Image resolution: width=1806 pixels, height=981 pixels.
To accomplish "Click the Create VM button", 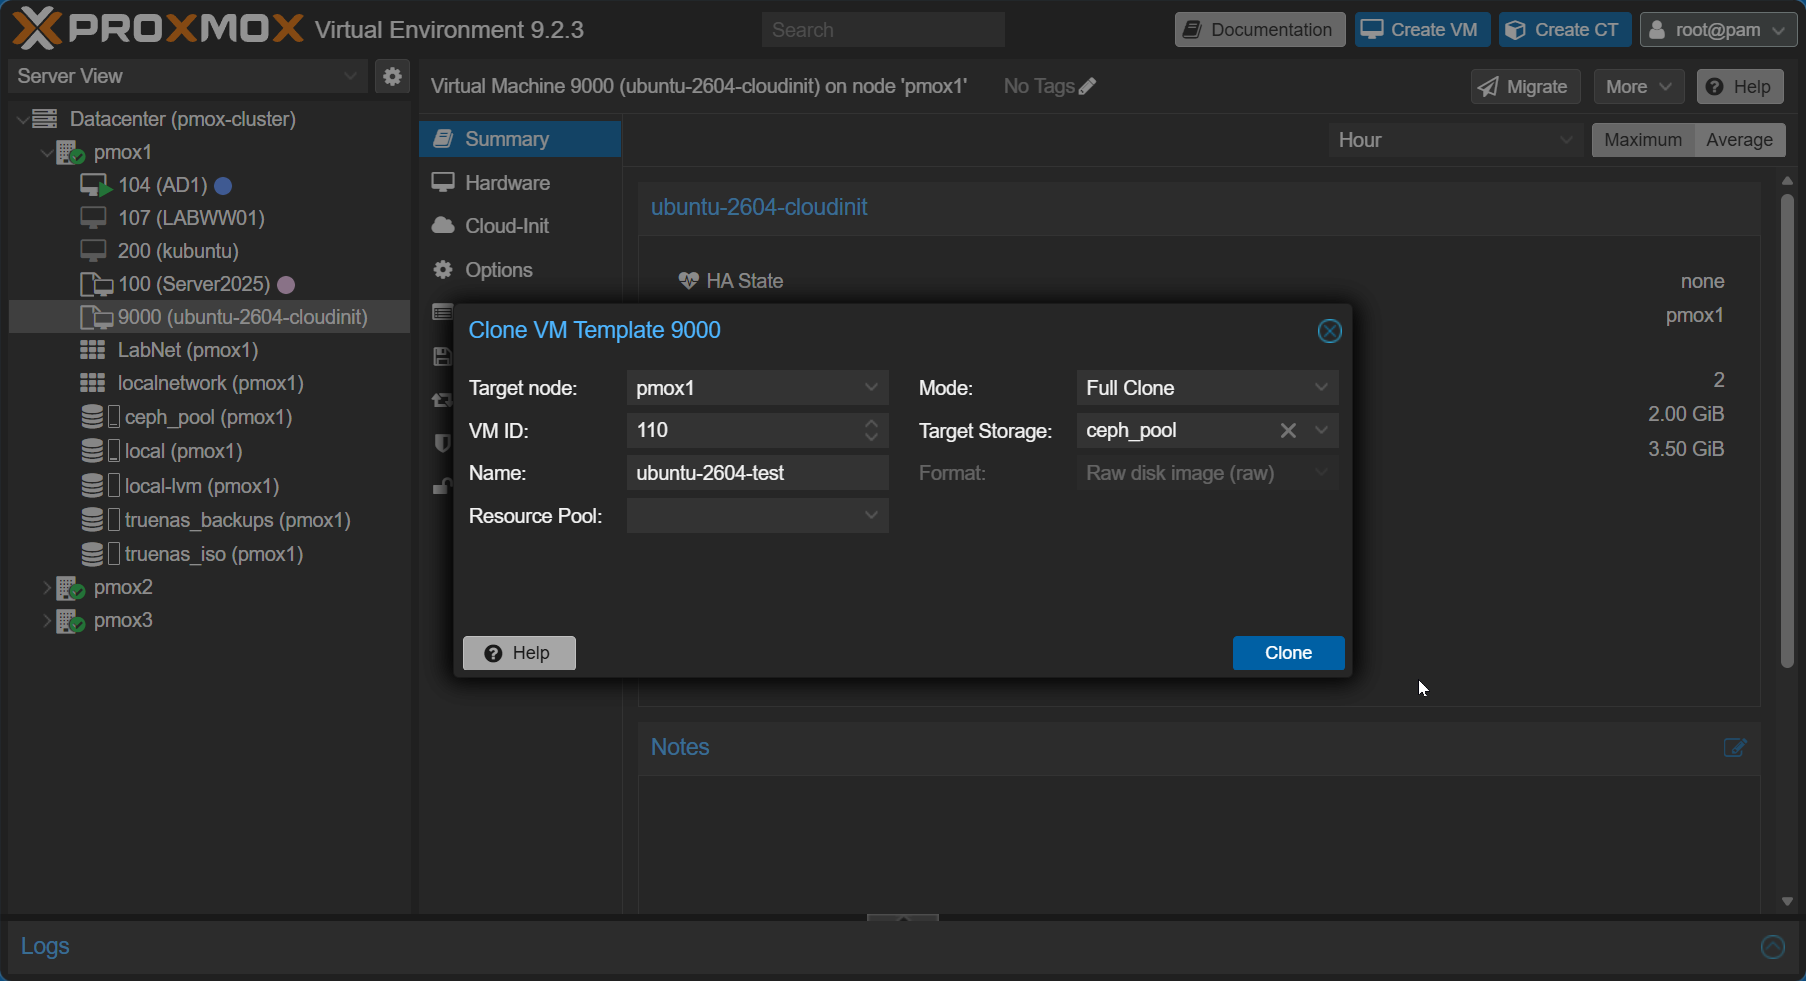I will (1423, 30).
